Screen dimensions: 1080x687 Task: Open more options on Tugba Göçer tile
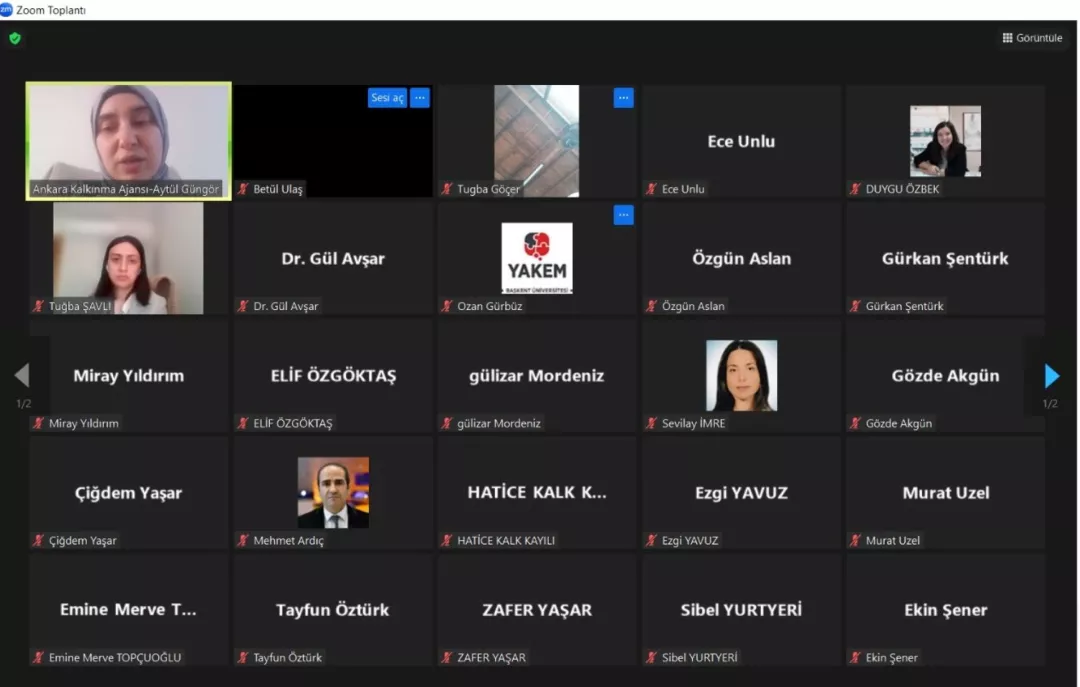[623, 98]
